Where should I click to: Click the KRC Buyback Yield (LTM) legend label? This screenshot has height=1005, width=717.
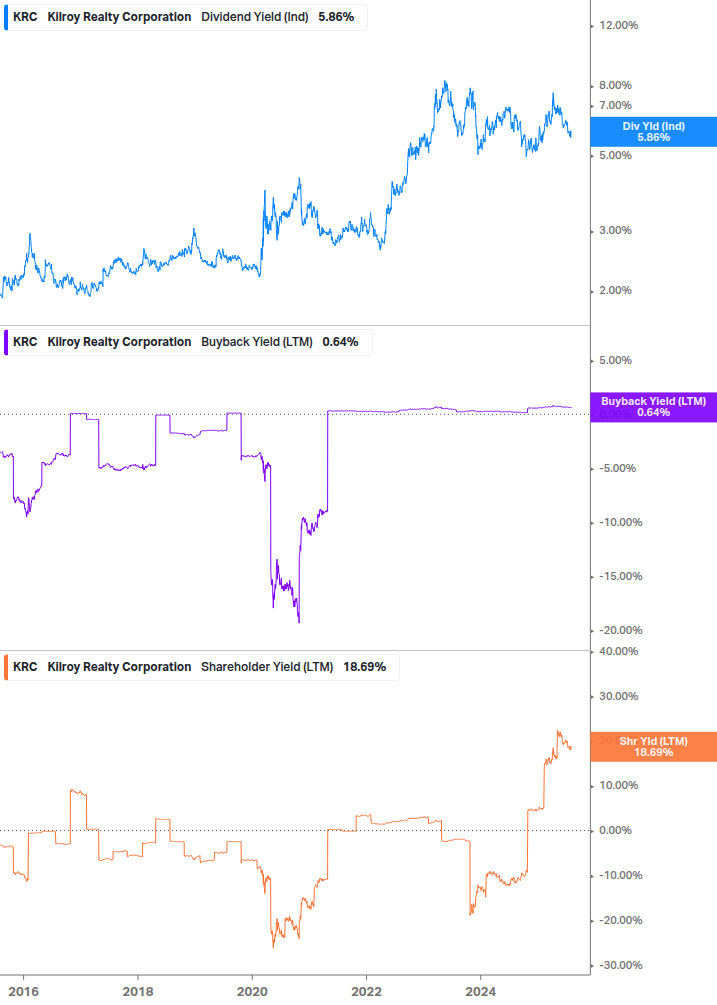(187, 342)
